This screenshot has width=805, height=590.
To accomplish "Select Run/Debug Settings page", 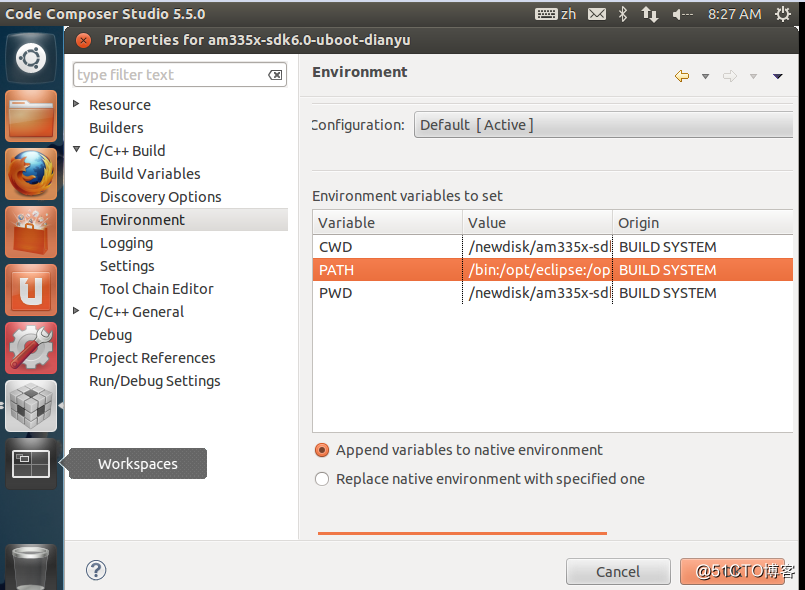I will (x=155, y=381).
